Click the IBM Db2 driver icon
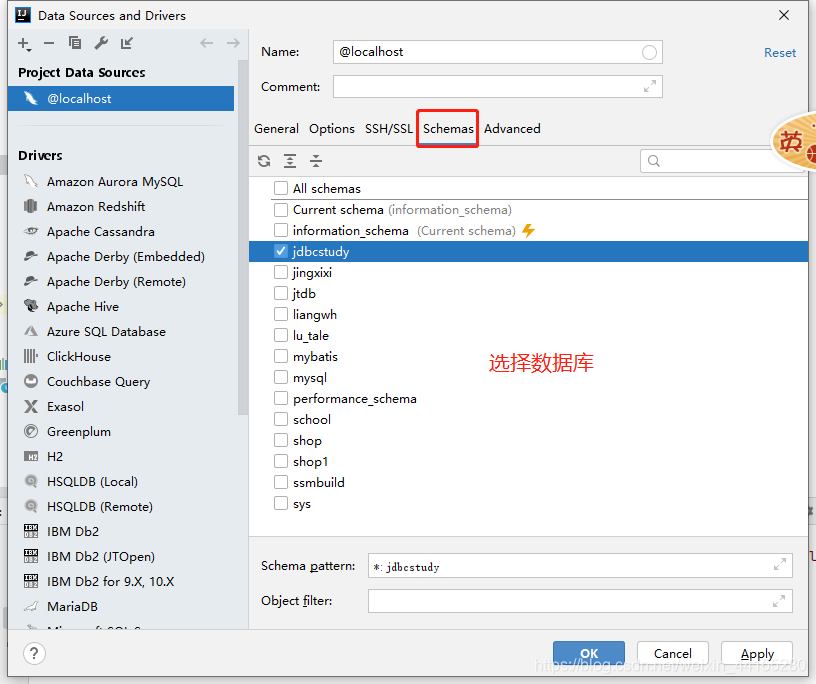This screenshot has width=816, height=684. tap(31, 531)
